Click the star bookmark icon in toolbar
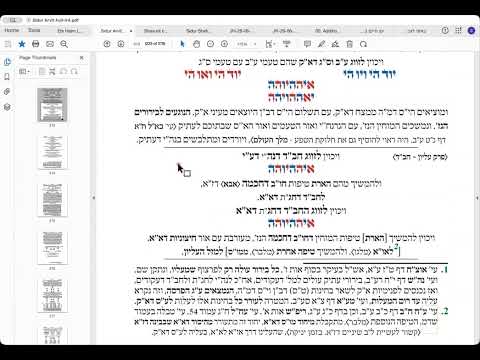The image size is (480, 360). click(x=22, y=44)
